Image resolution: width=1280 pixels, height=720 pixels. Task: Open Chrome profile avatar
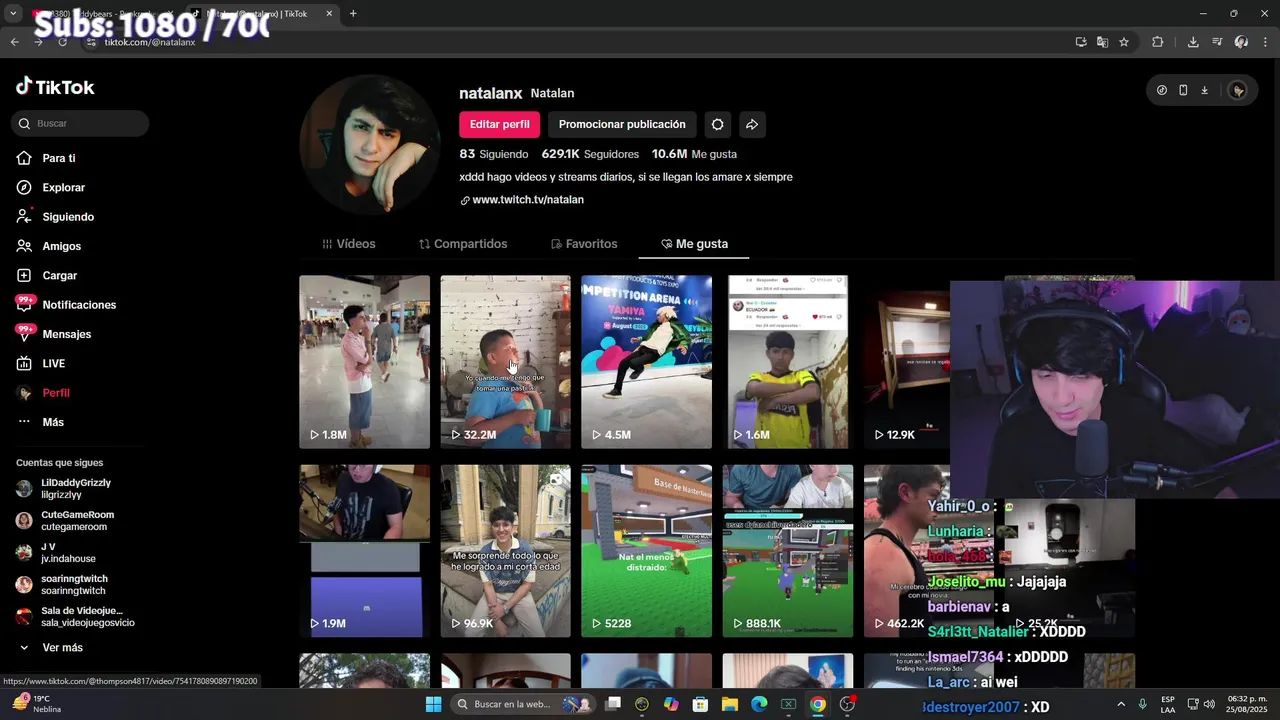(x=1241, y=42)
